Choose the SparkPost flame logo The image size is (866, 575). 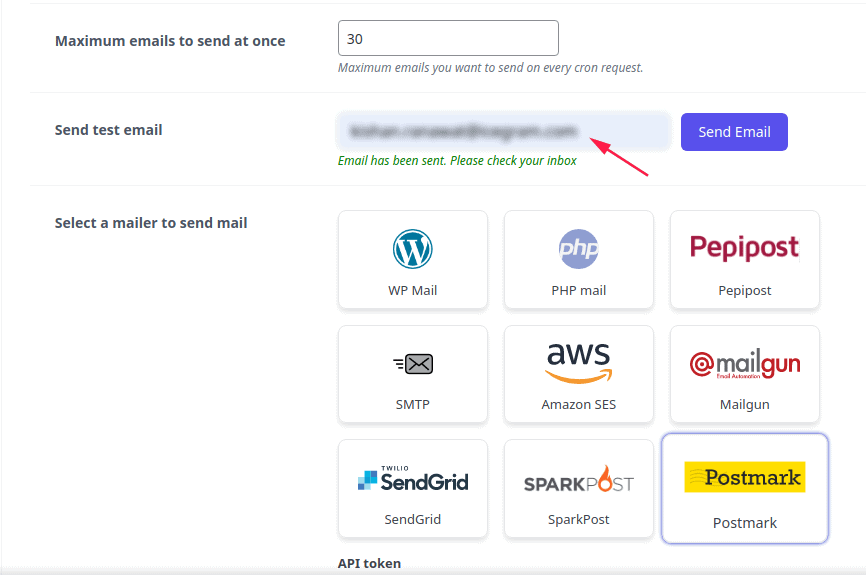pyautogui.click(x=578, y=479)
